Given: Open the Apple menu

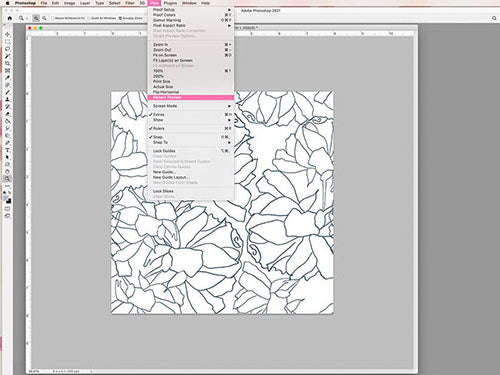Looking at the screenshot, I should [x=7, y=3].
